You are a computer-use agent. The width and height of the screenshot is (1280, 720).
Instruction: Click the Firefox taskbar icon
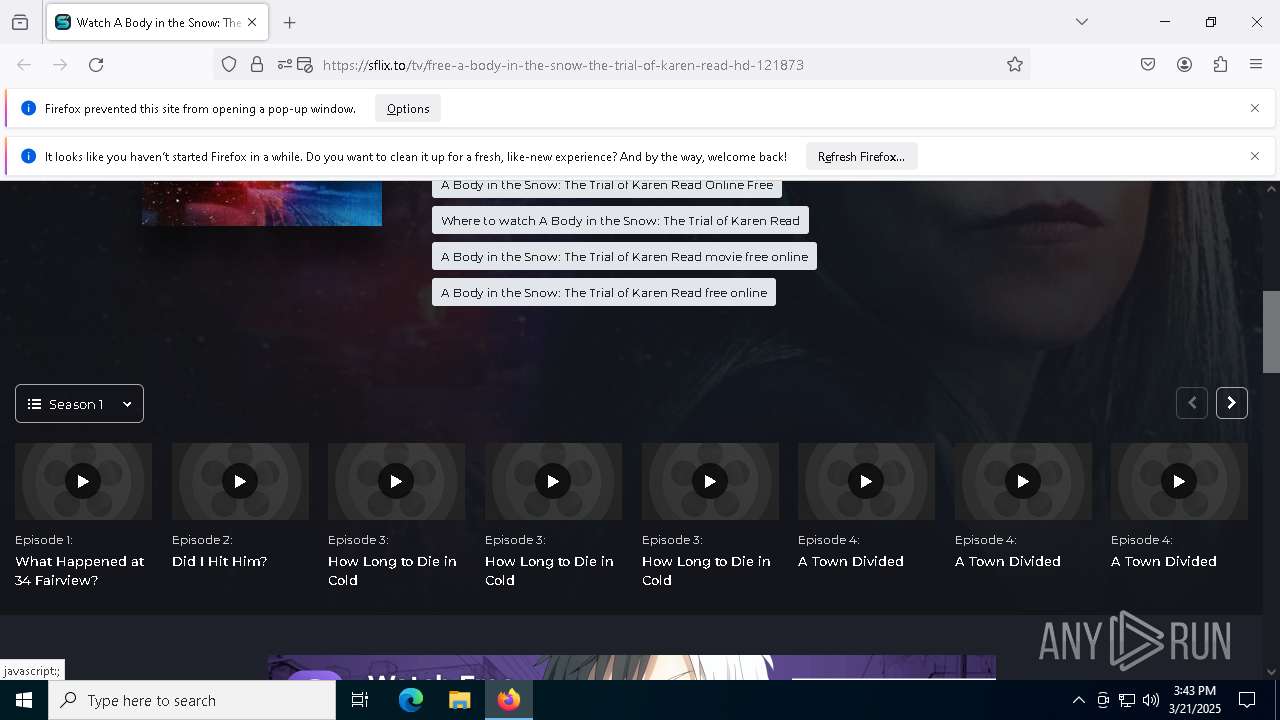(x=508, y=700)
